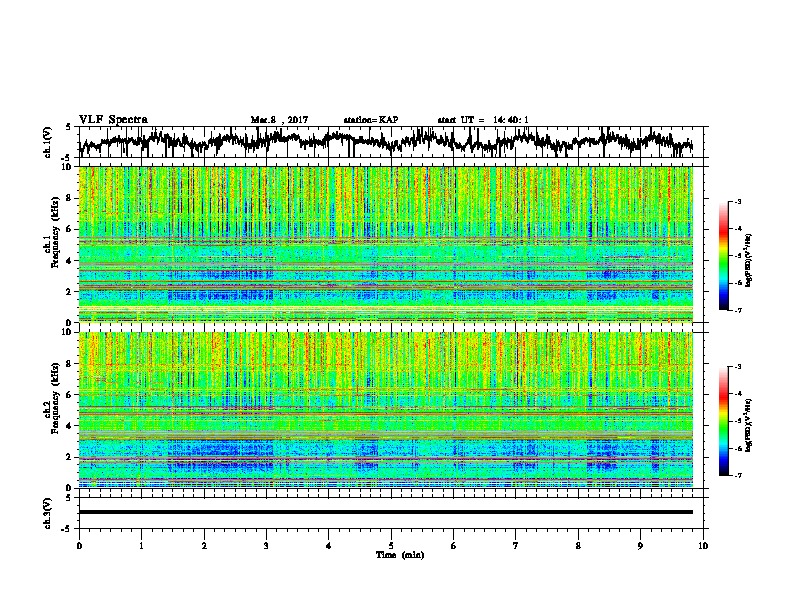Click the ch.1 spectrogram color scale bar
The image size is (792, 612).
click(x=723, y=256)
